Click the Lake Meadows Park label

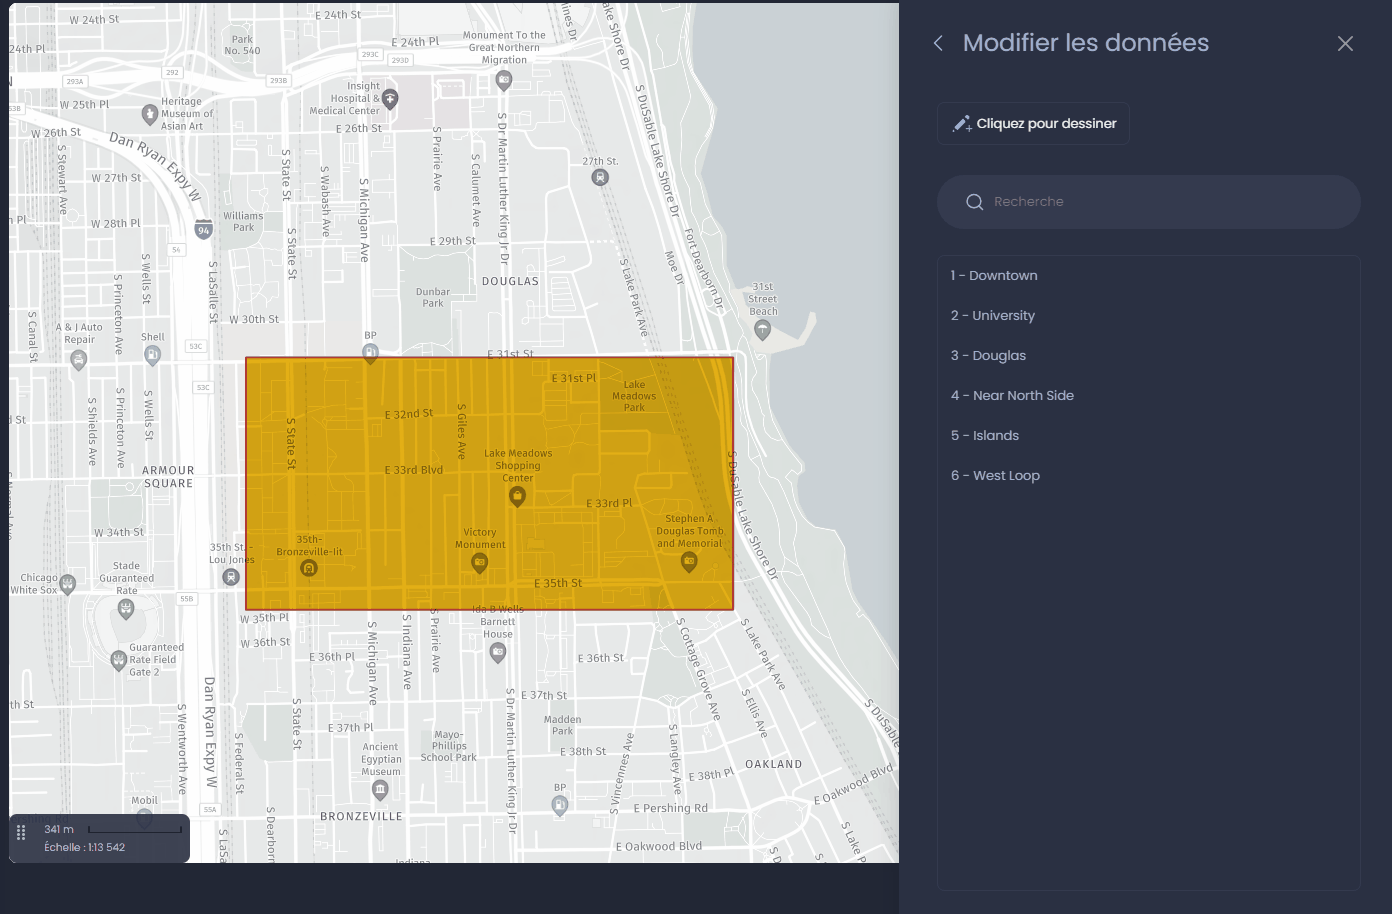634,396
